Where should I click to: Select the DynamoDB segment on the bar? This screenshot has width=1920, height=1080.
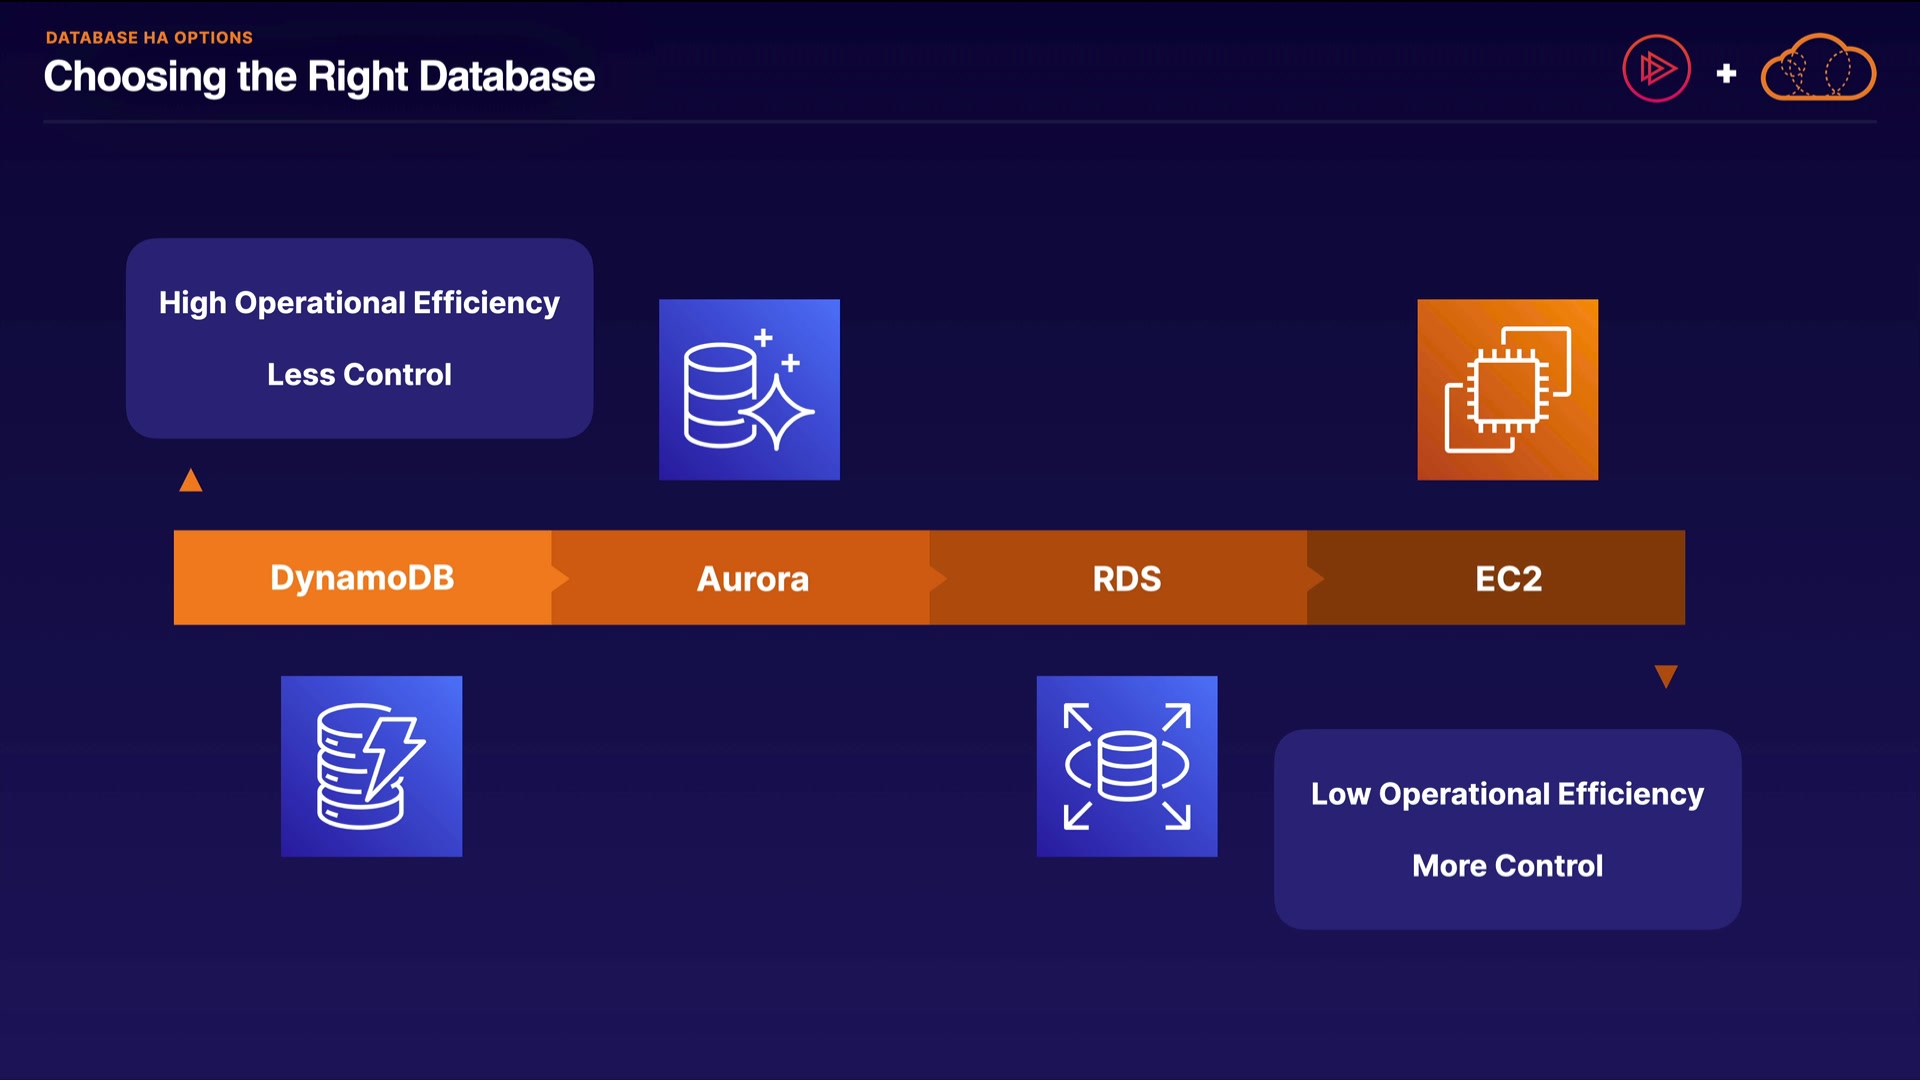click(362, 578)
